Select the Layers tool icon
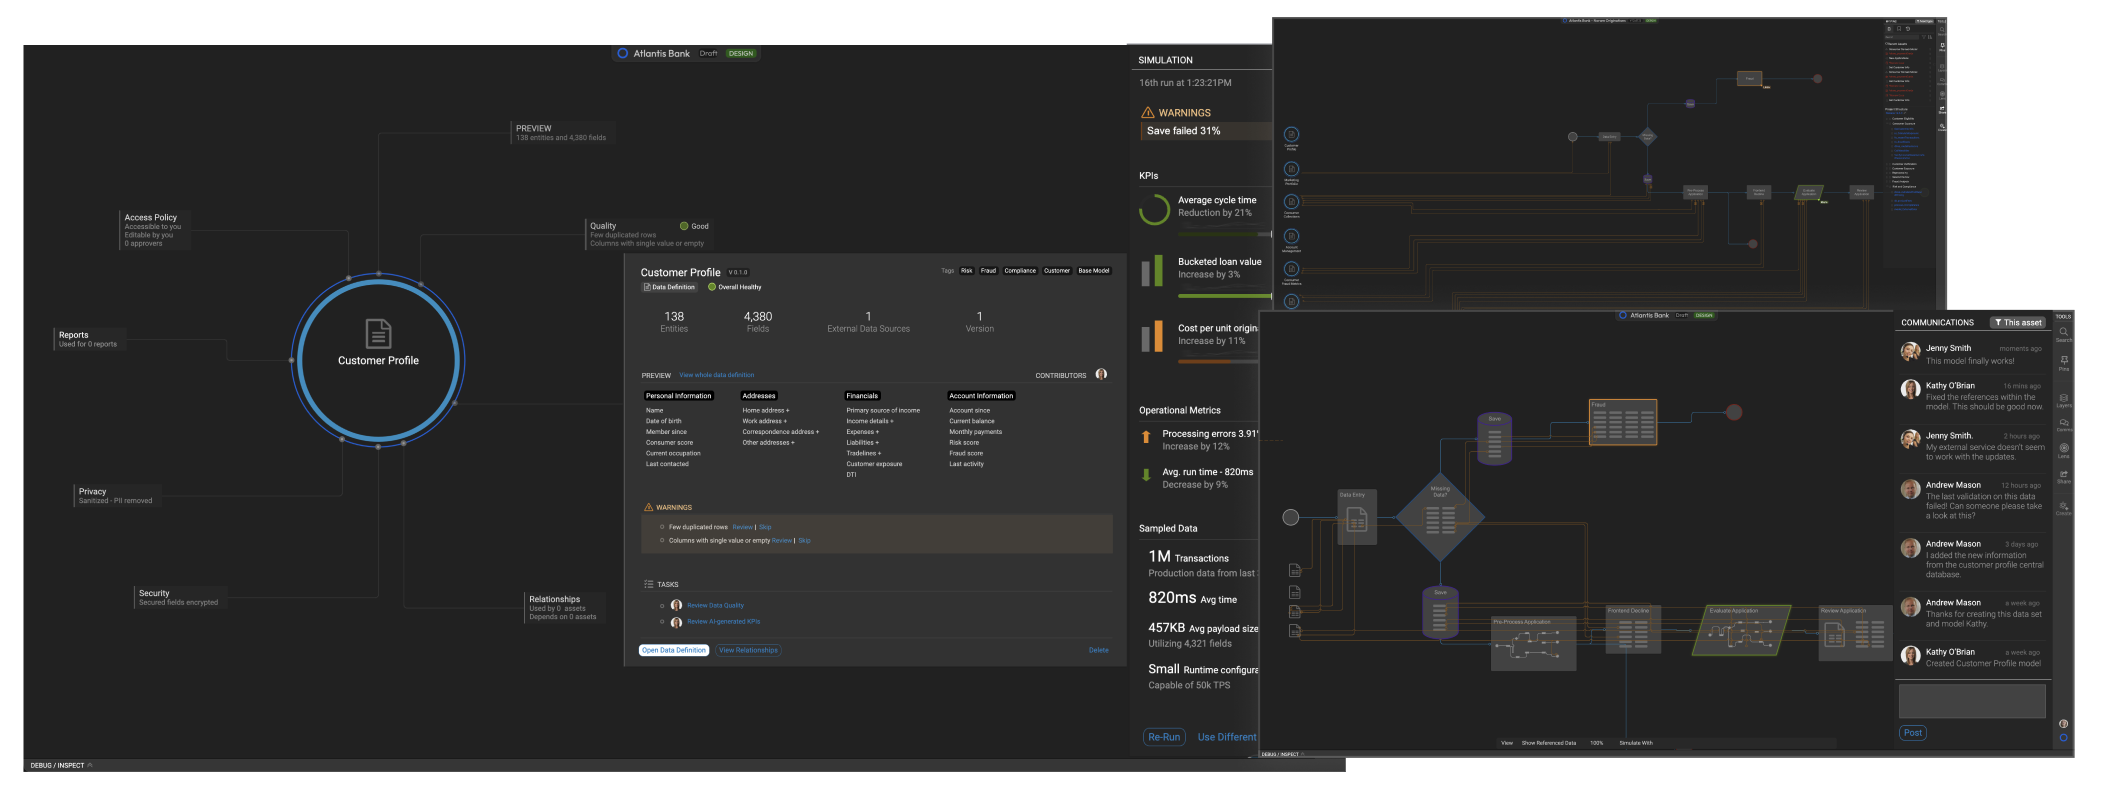 (x=2063, y=399)
